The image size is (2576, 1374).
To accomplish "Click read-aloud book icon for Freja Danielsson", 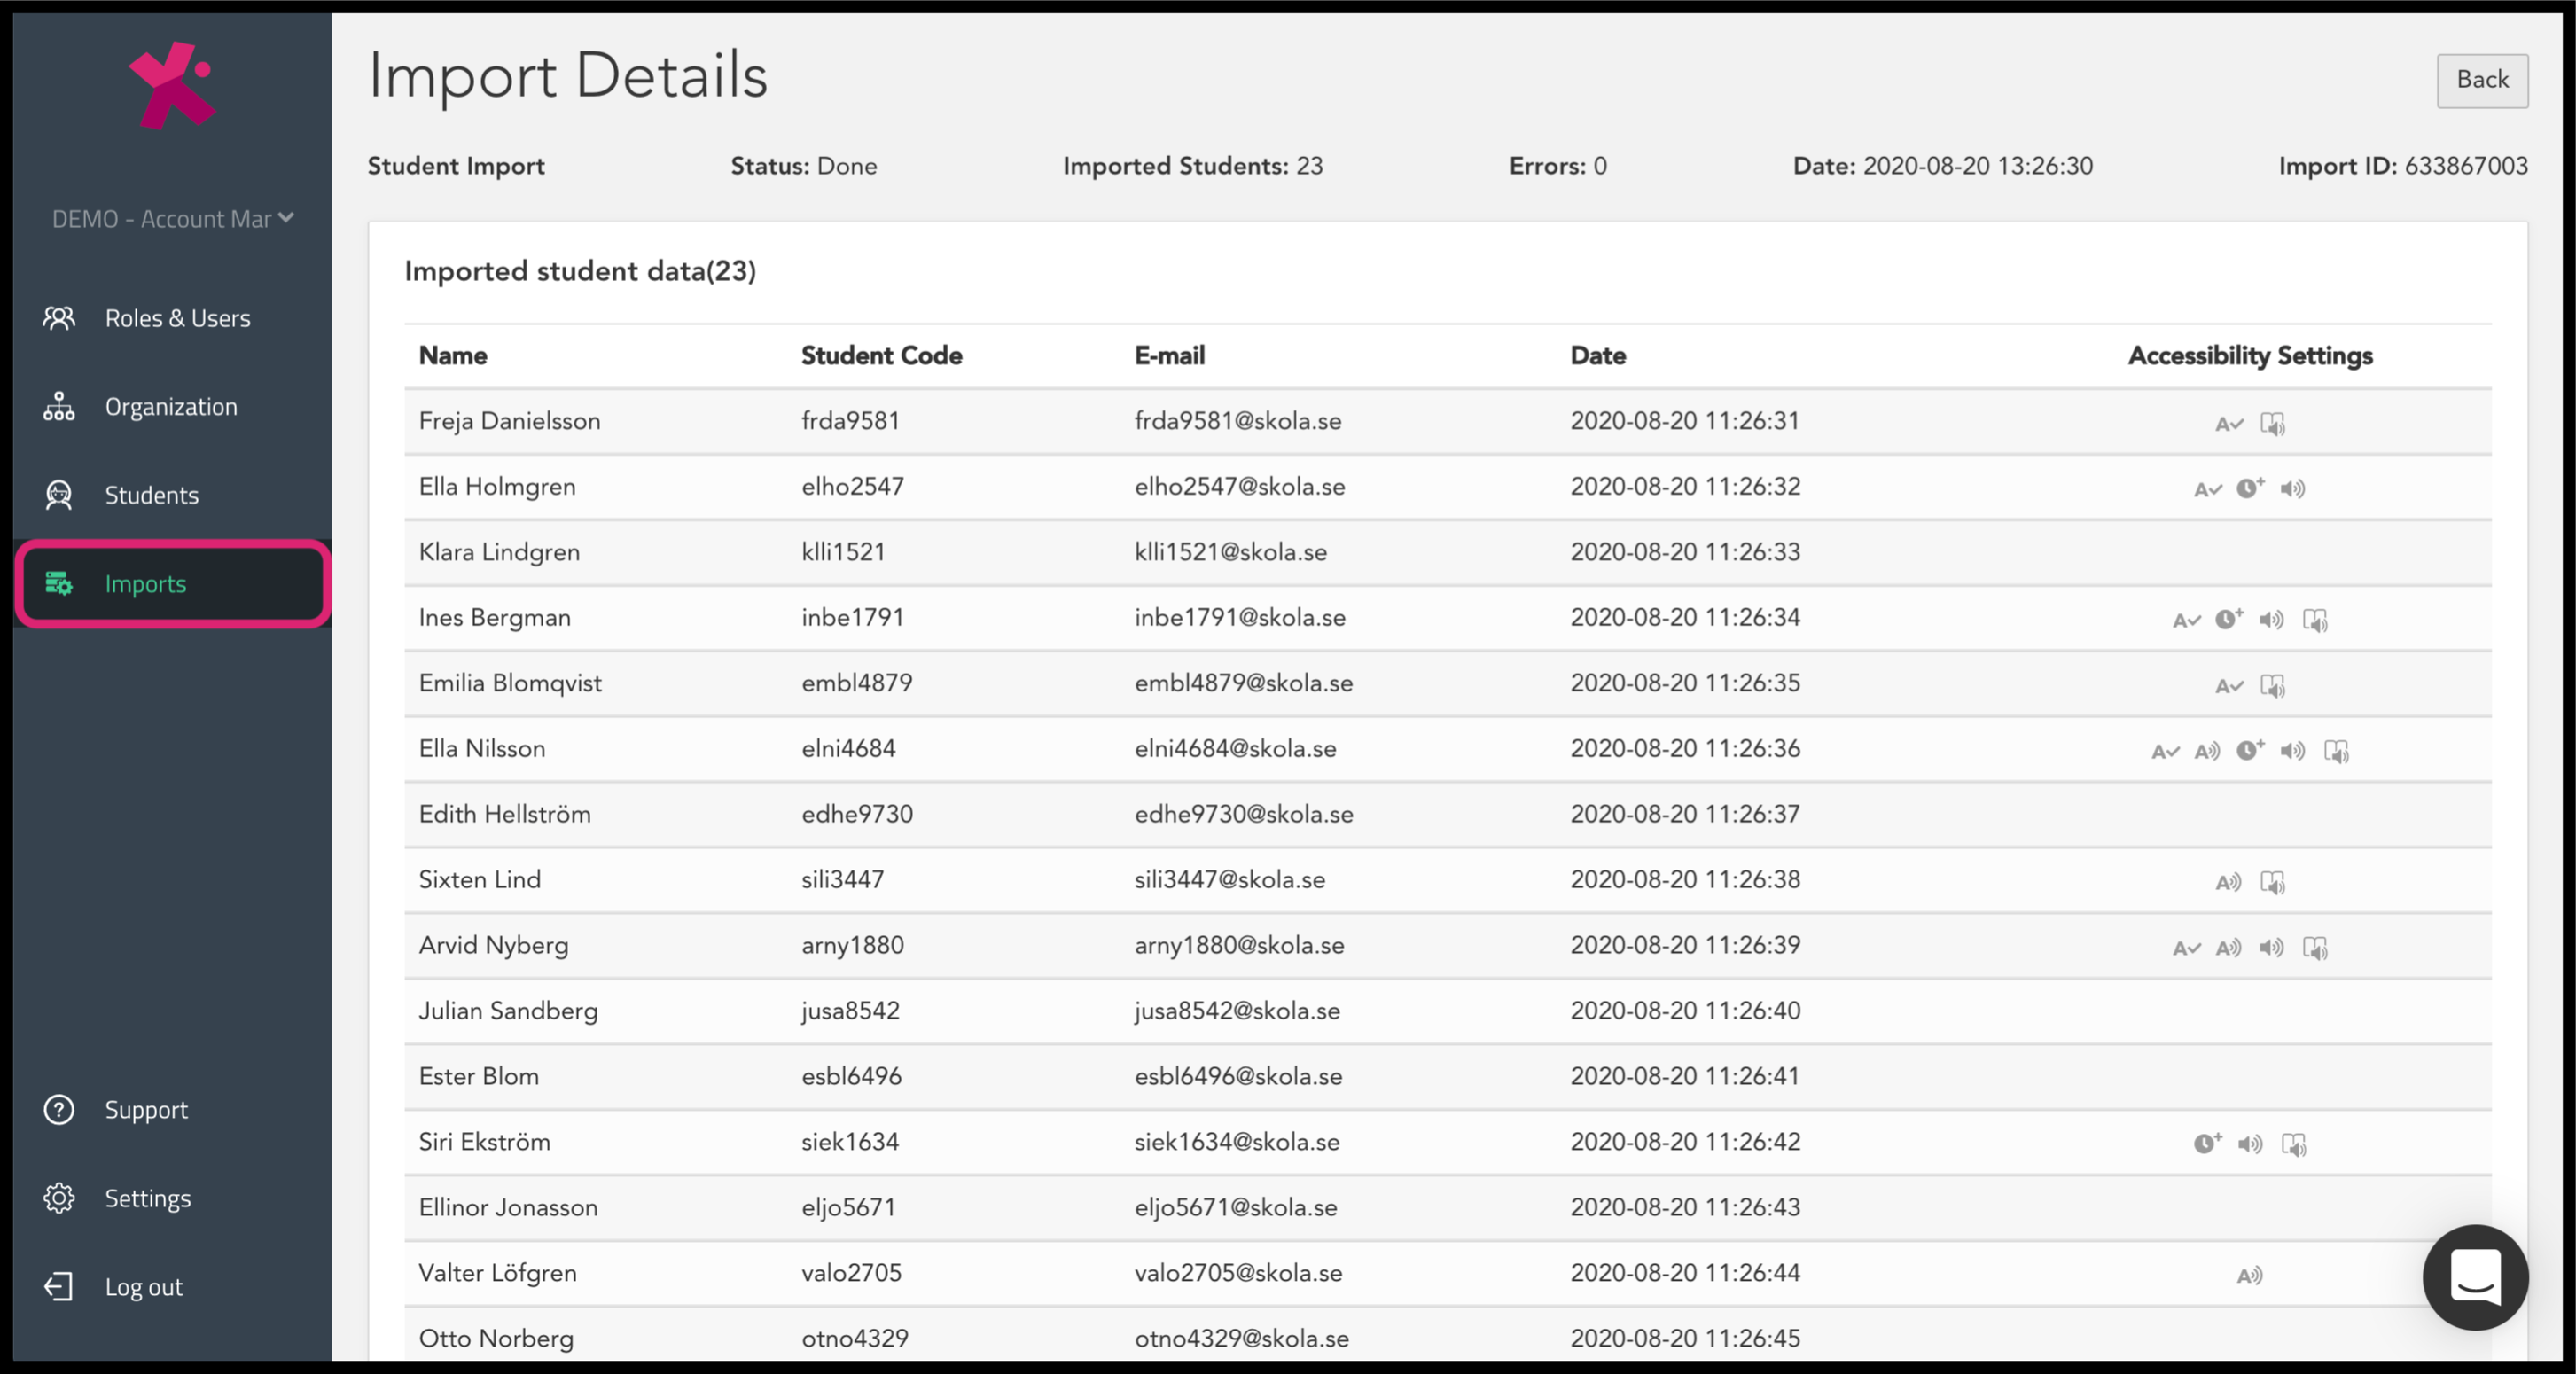I will 2273,424.
